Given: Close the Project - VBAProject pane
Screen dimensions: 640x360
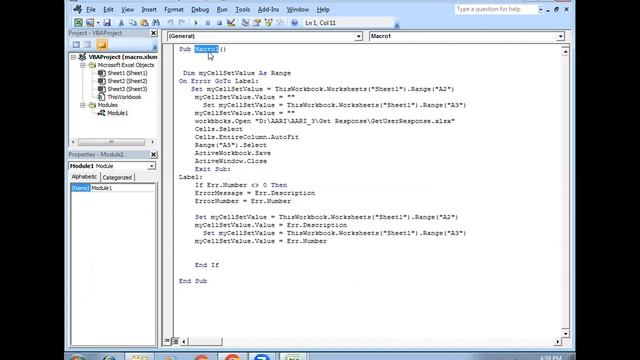Looking at the screenshot, I should [153, 33].
